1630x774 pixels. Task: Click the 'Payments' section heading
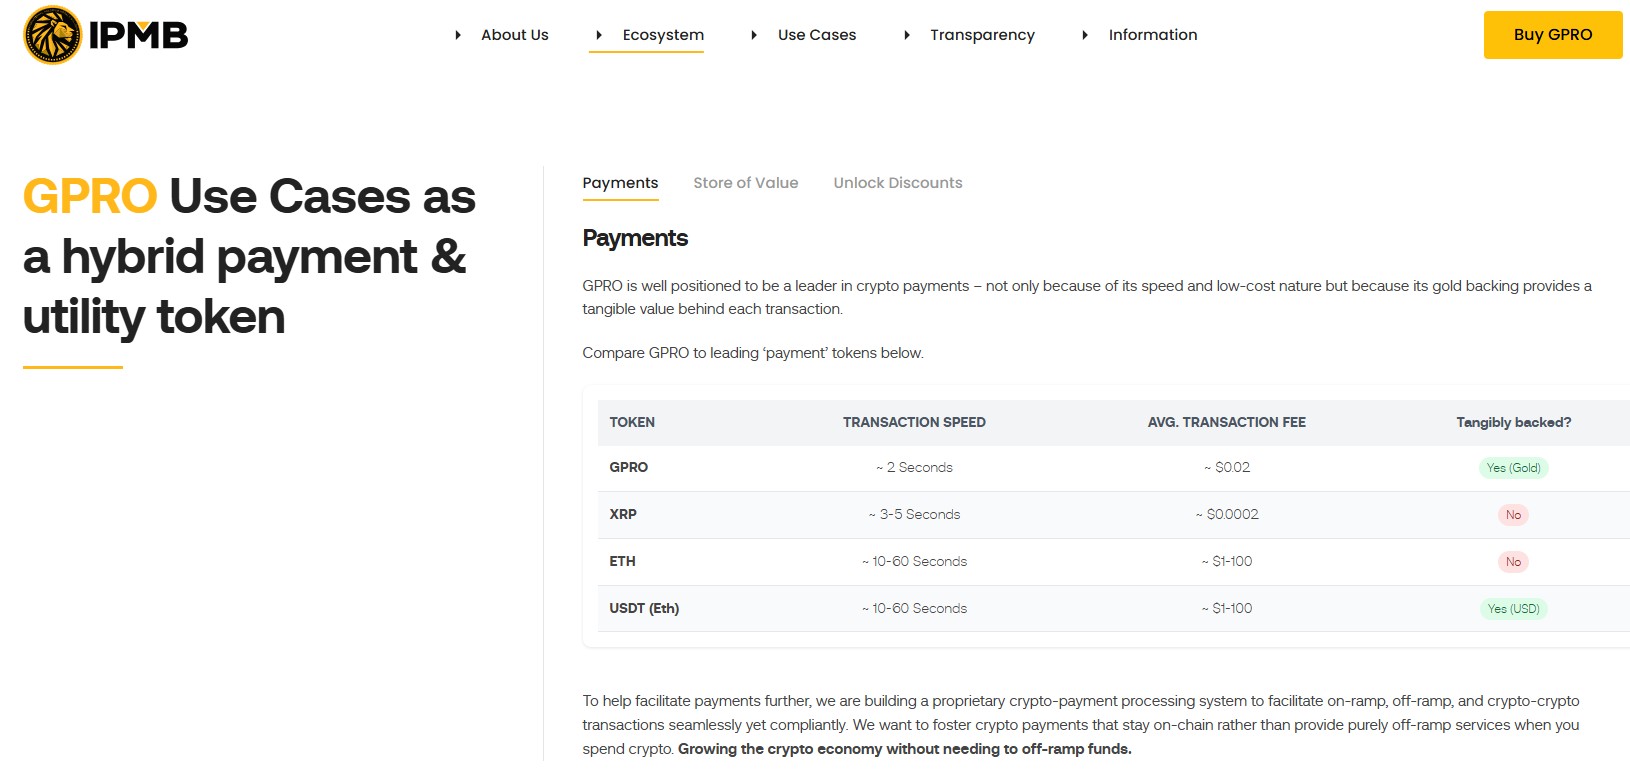click(x=635, y=238)
